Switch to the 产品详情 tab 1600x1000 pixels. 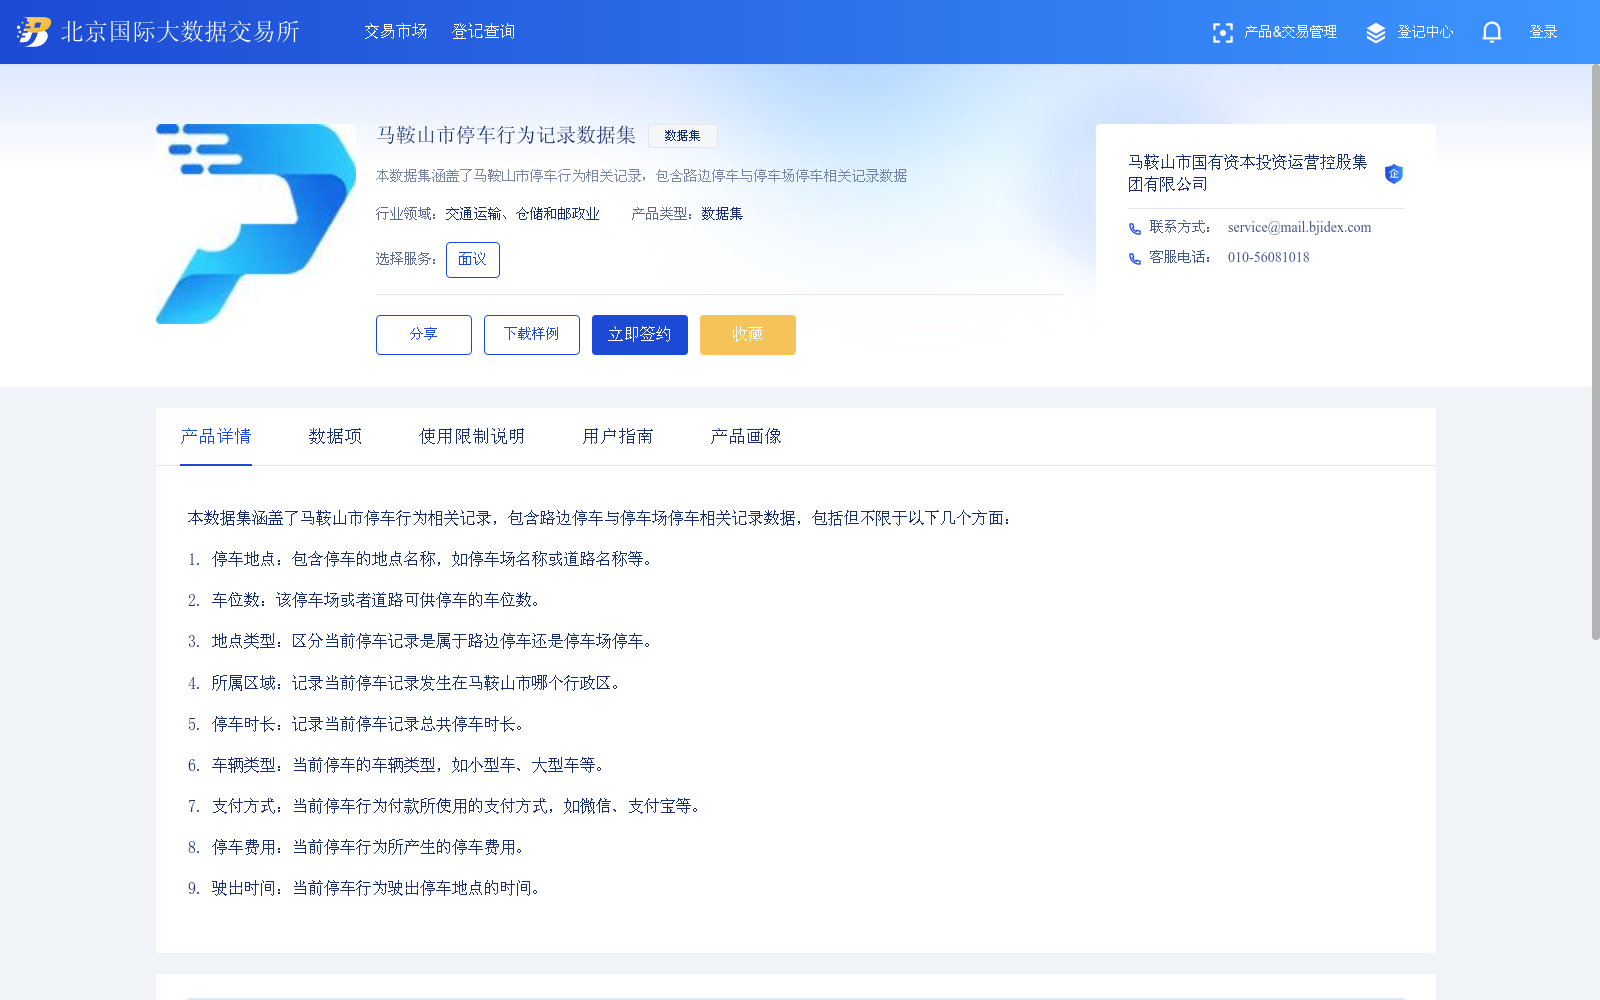coord(216,437)
